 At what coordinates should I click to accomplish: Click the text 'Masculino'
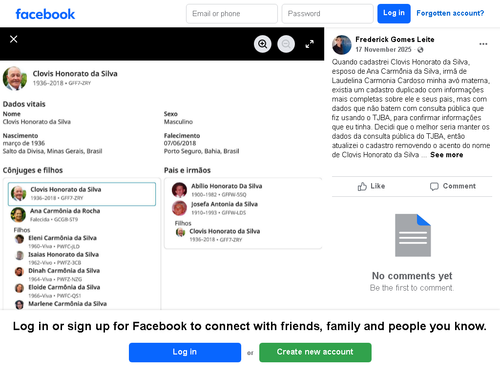178,122
